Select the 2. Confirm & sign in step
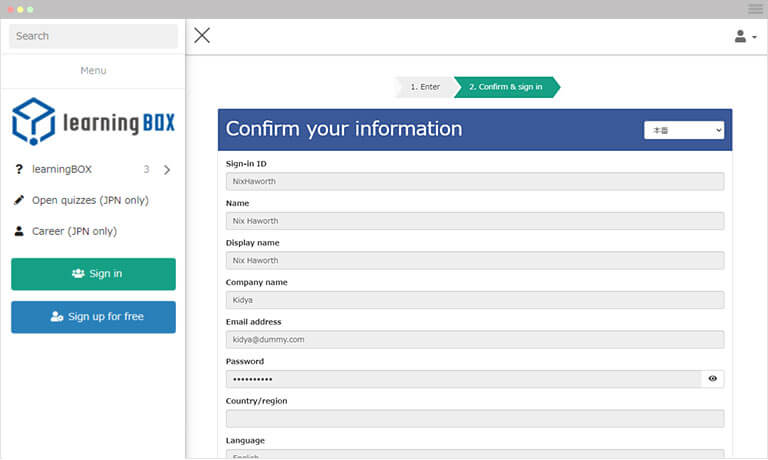This screenshot has width=768, height=460. 505,87
